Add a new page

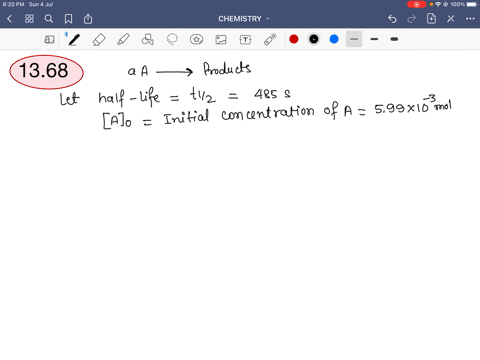(x=431, y=19)
